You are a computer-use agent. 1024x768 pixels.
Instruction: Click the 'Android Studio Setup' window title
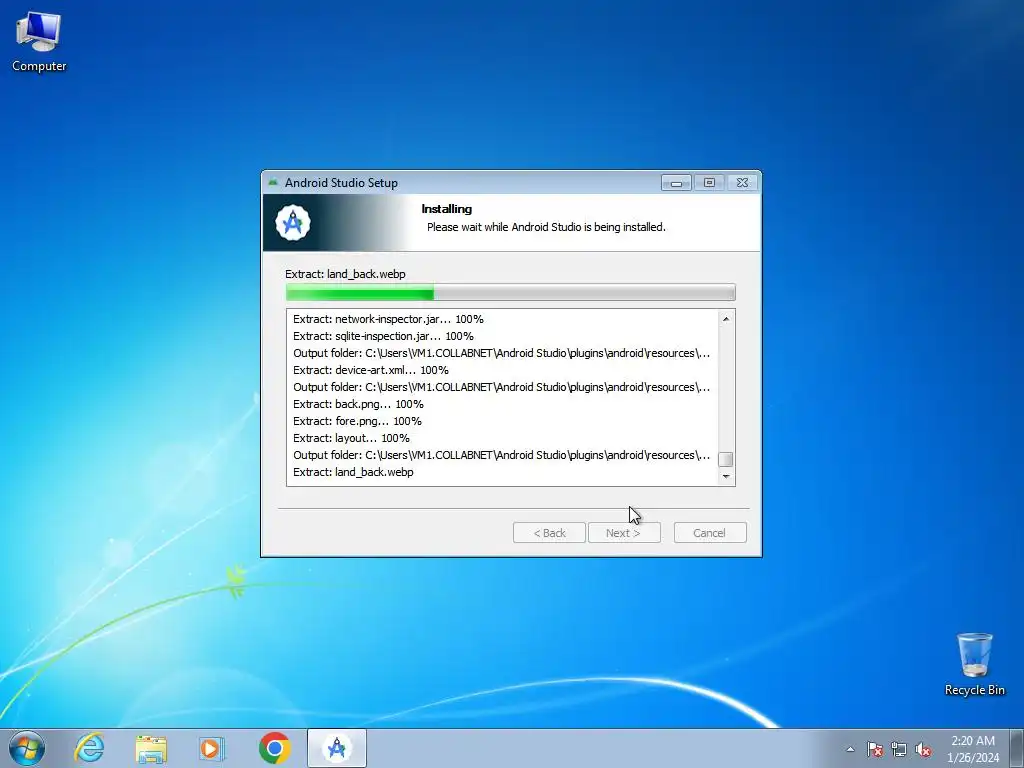point(341,183)
